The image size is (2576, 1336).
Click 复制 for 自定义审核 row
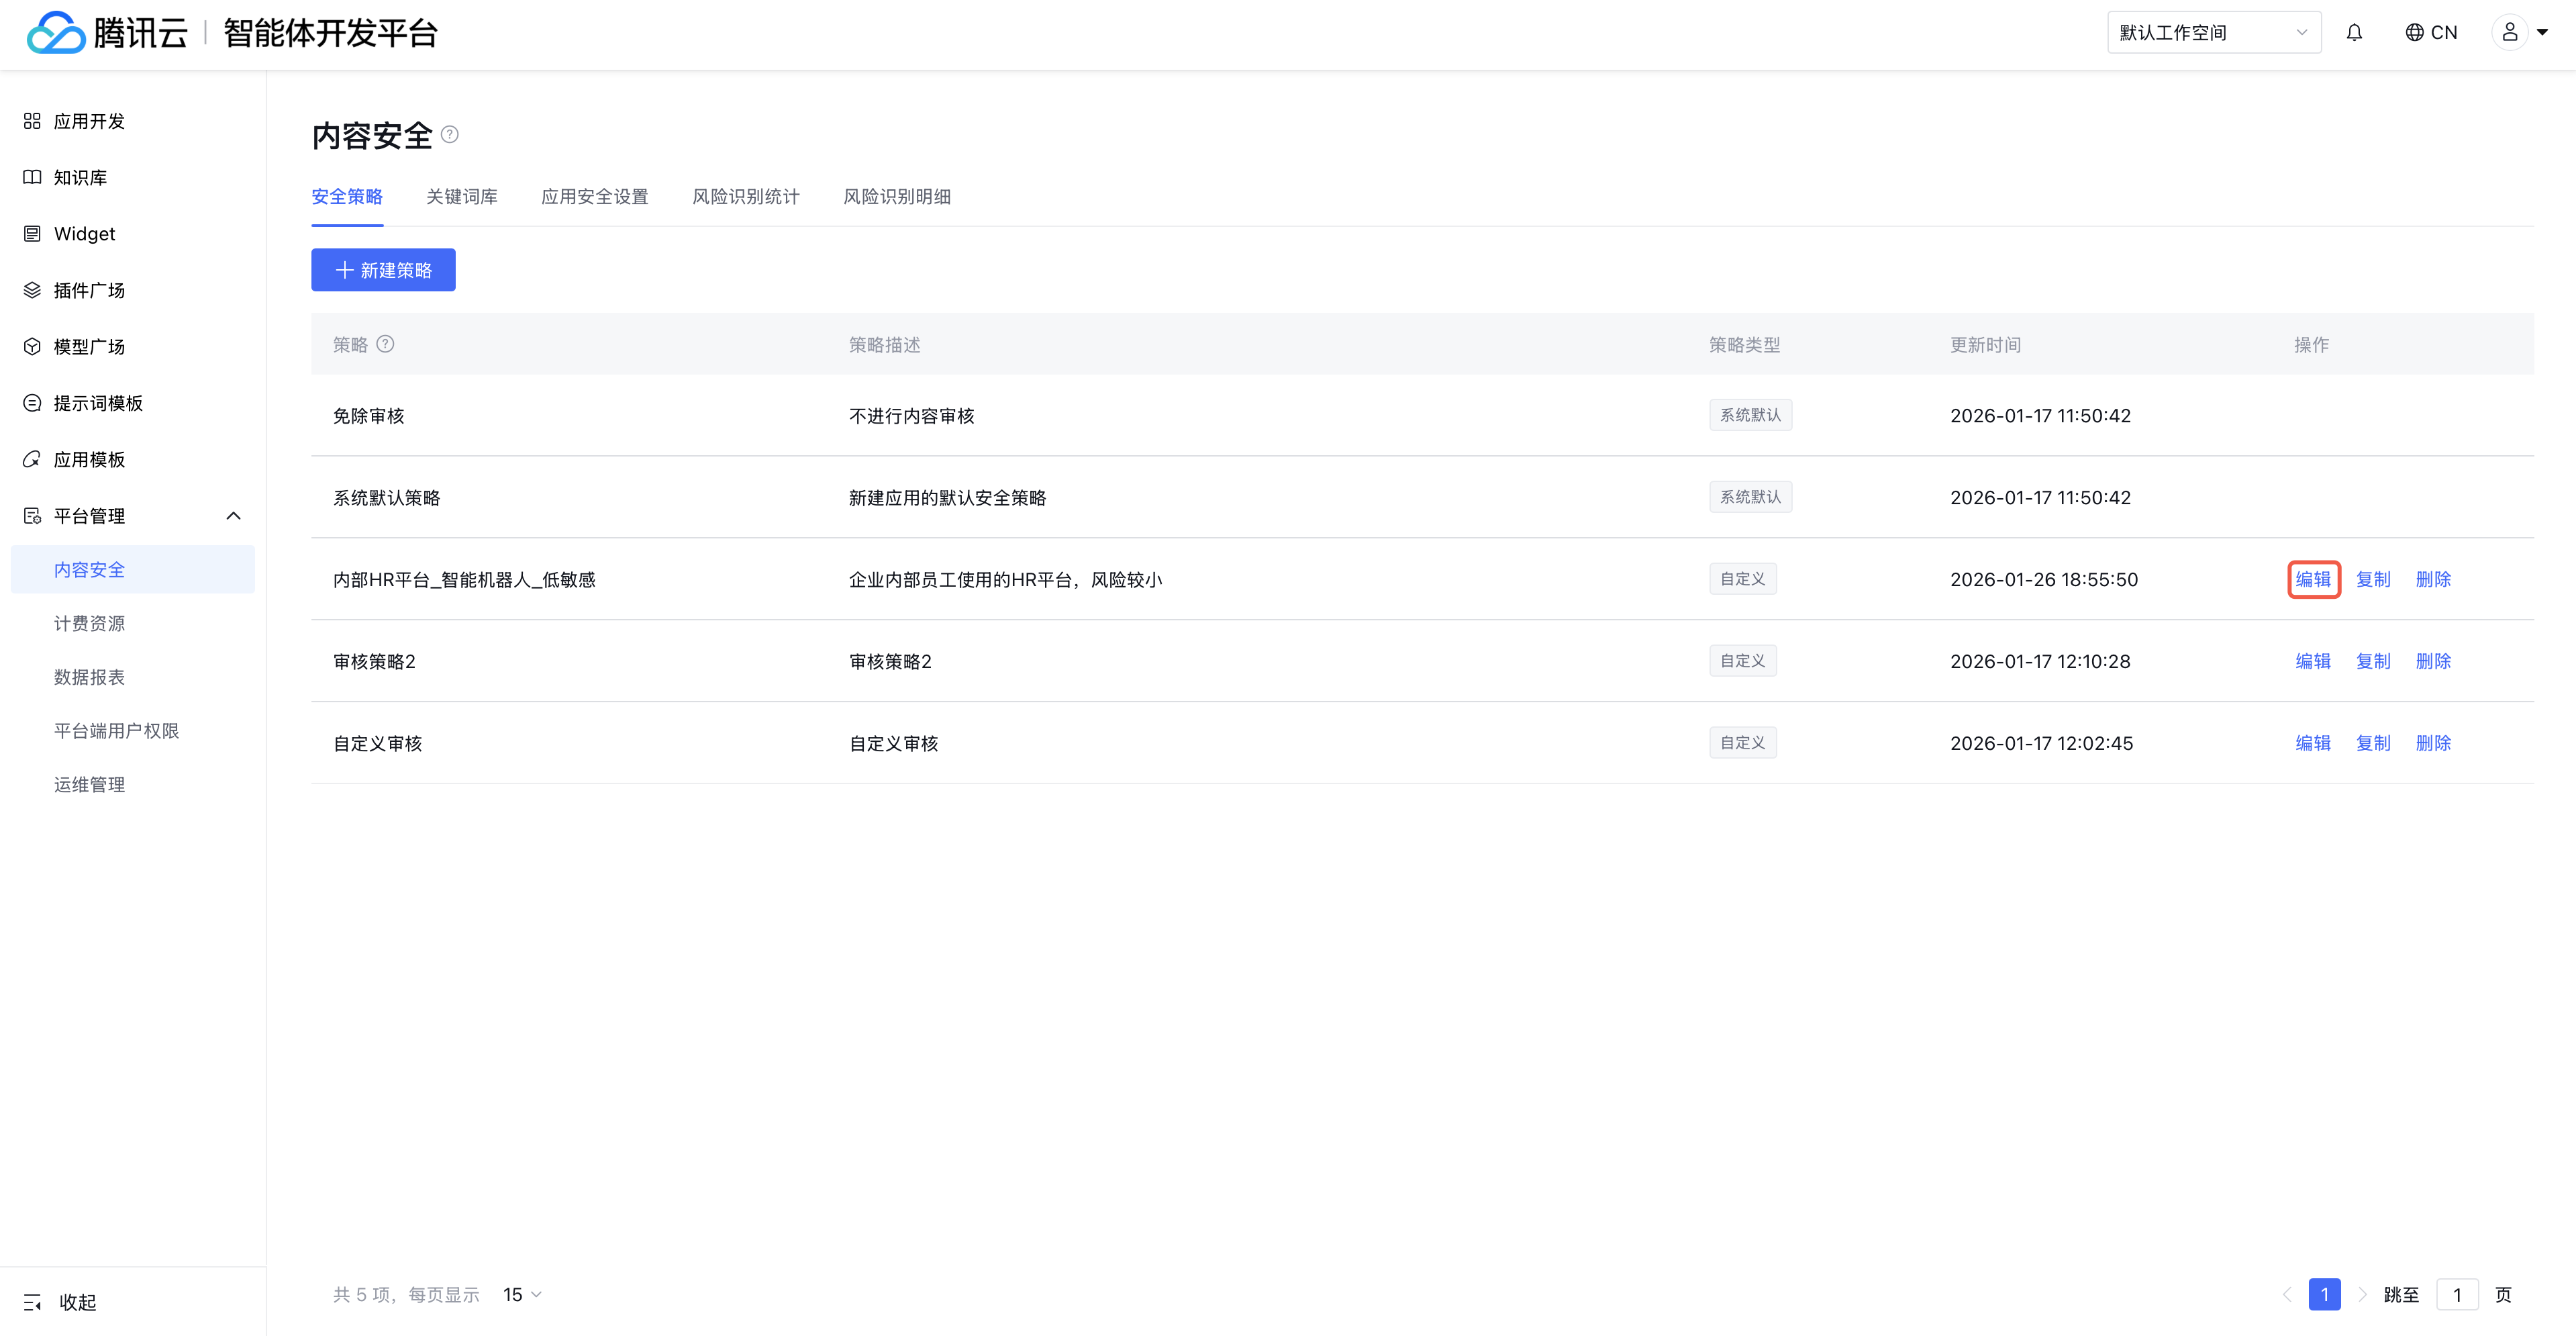click(2372, 743)
